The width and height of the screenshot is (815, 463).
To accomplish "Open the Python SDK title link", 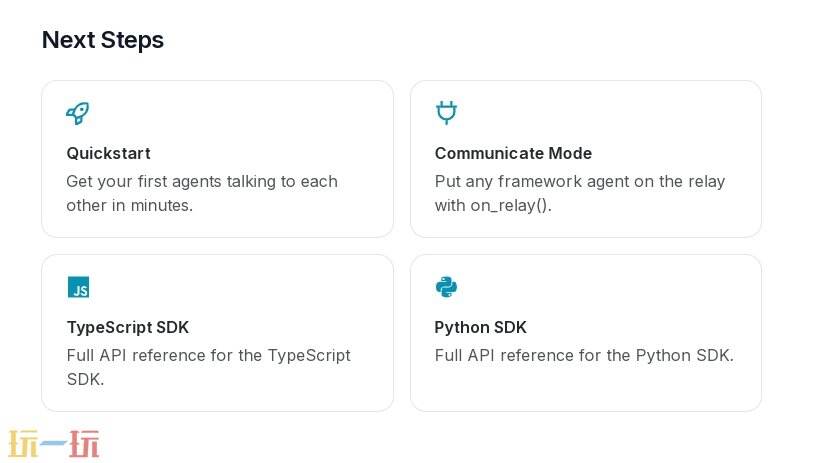I will 480,327.
